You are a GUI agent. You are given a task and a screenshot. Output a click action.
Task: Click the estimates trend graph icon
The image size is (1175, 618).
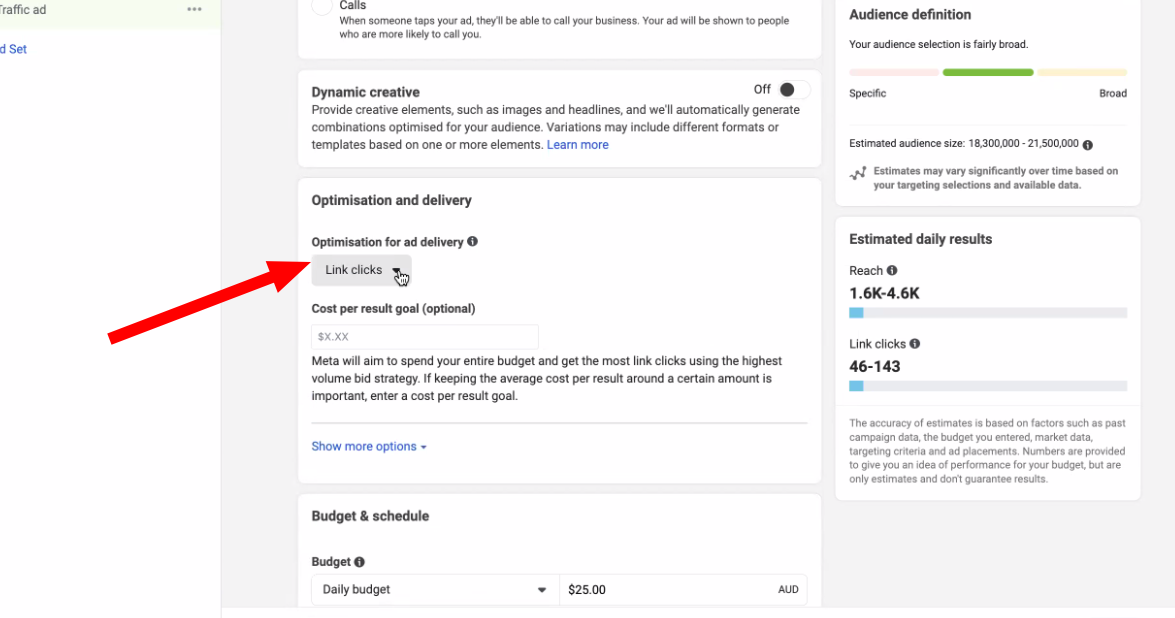coord(858,174)
